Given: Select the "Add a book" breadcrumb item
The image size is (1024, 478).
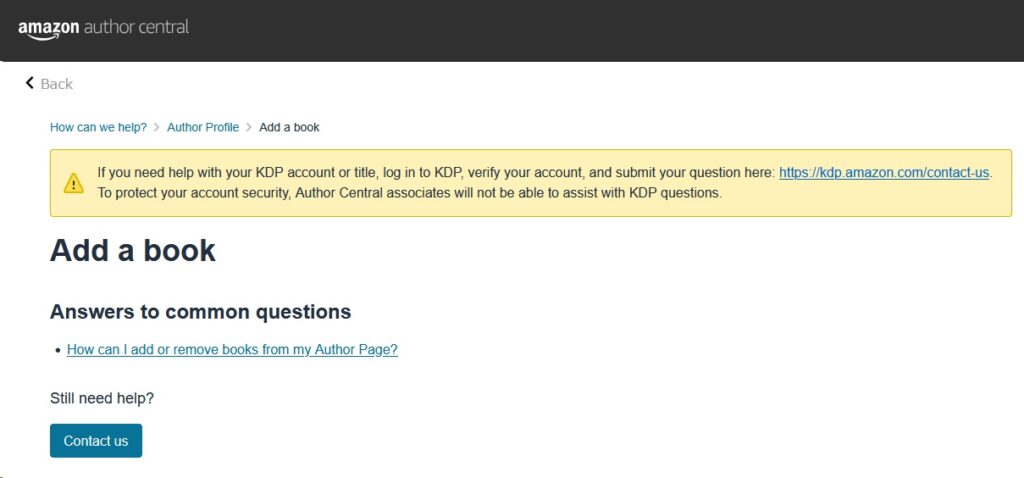Looking at the screenshot, I should coord(289,127).
